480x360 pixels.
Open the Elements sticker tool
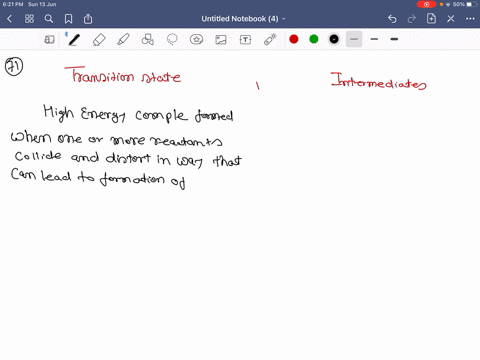tap(196, 40)
